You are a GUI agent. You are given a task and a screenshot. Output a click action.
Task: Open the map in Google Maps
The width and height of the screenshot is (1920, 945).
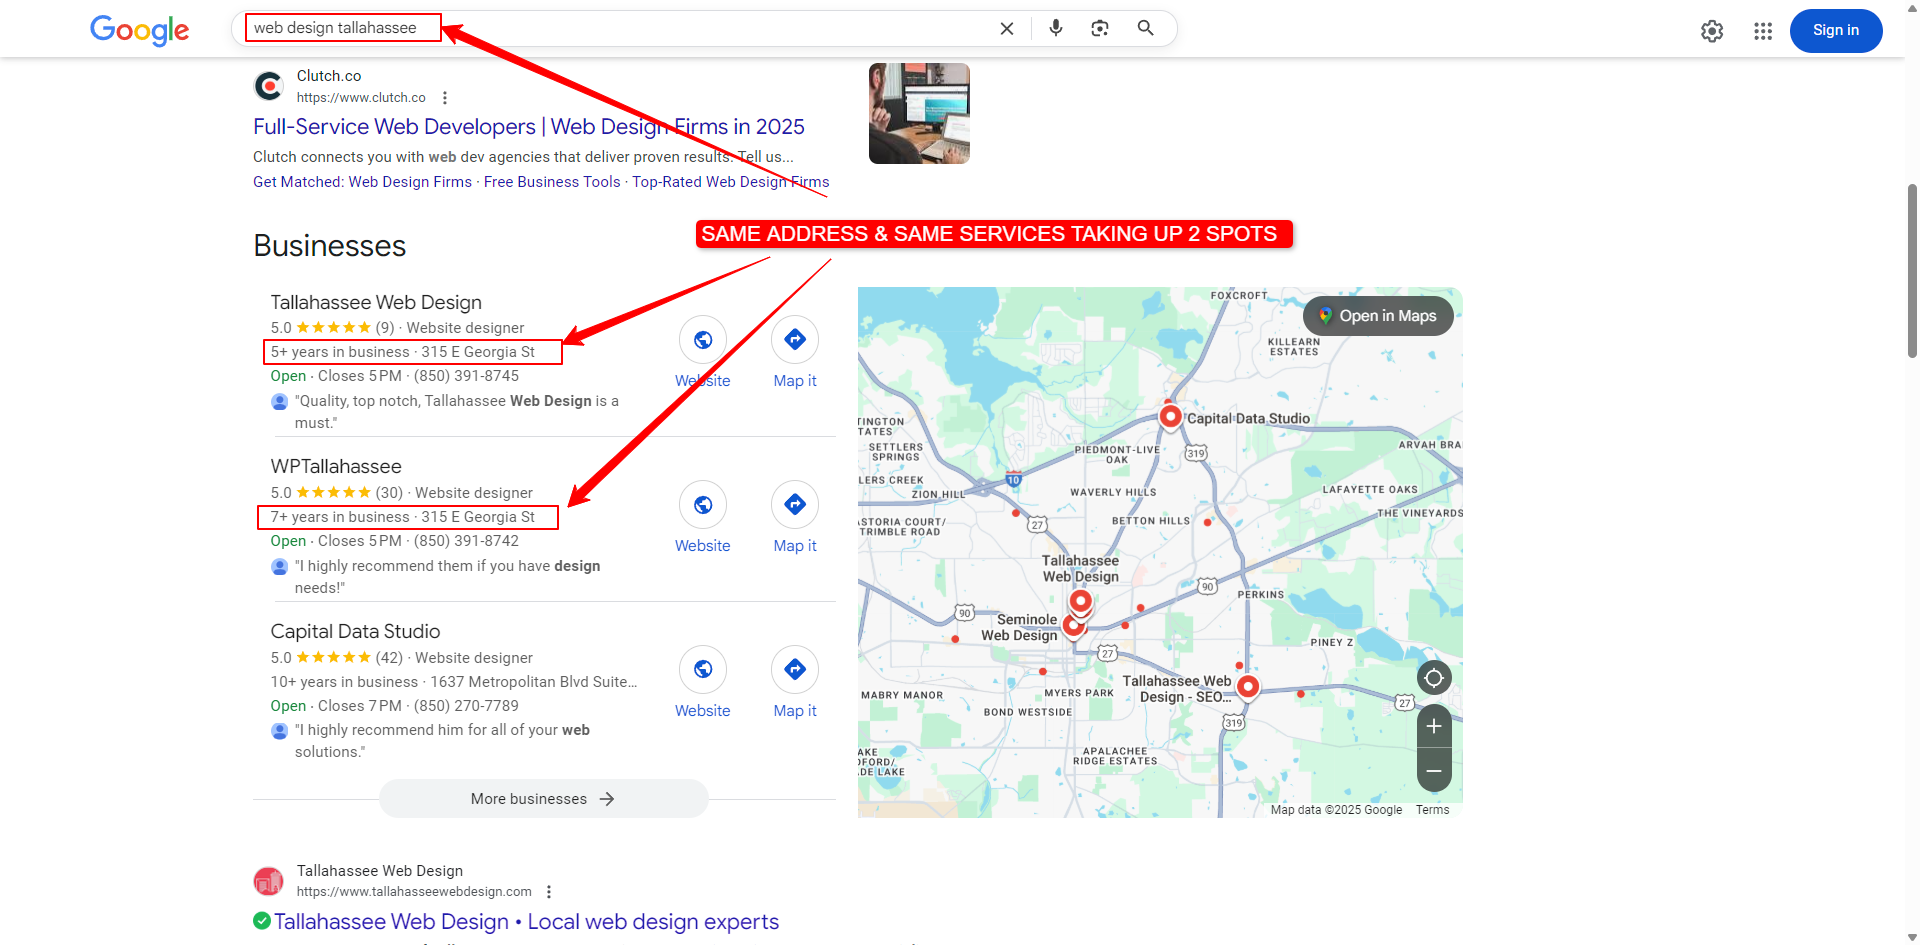point(1378,316)
